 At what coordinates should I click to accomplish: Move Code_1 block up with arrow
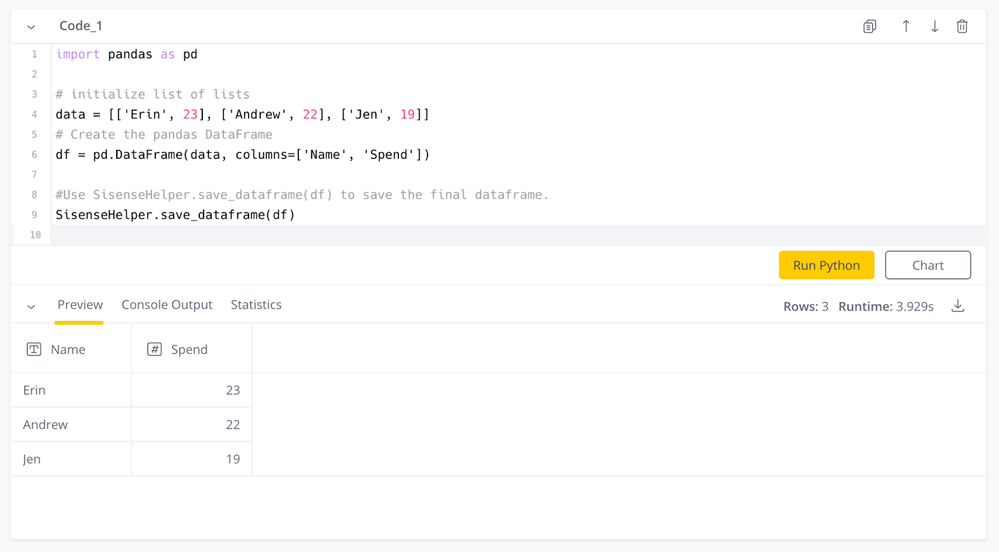[906, 26]
